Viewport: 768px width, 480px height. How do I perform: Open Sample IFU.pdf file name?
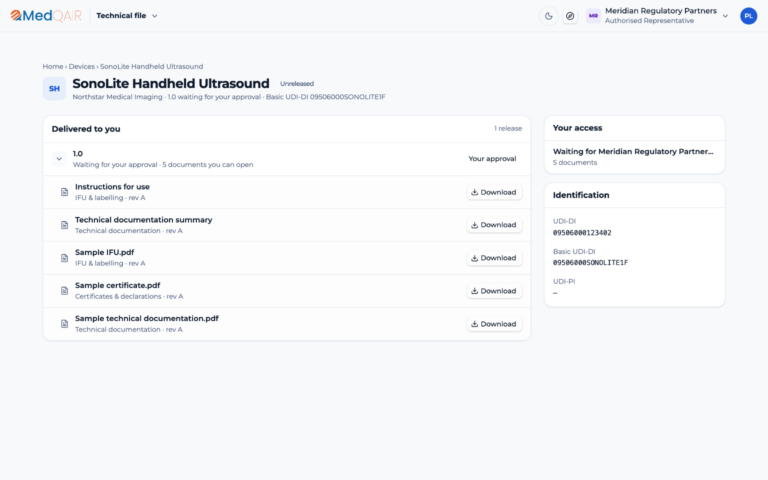tap(104, 252)
